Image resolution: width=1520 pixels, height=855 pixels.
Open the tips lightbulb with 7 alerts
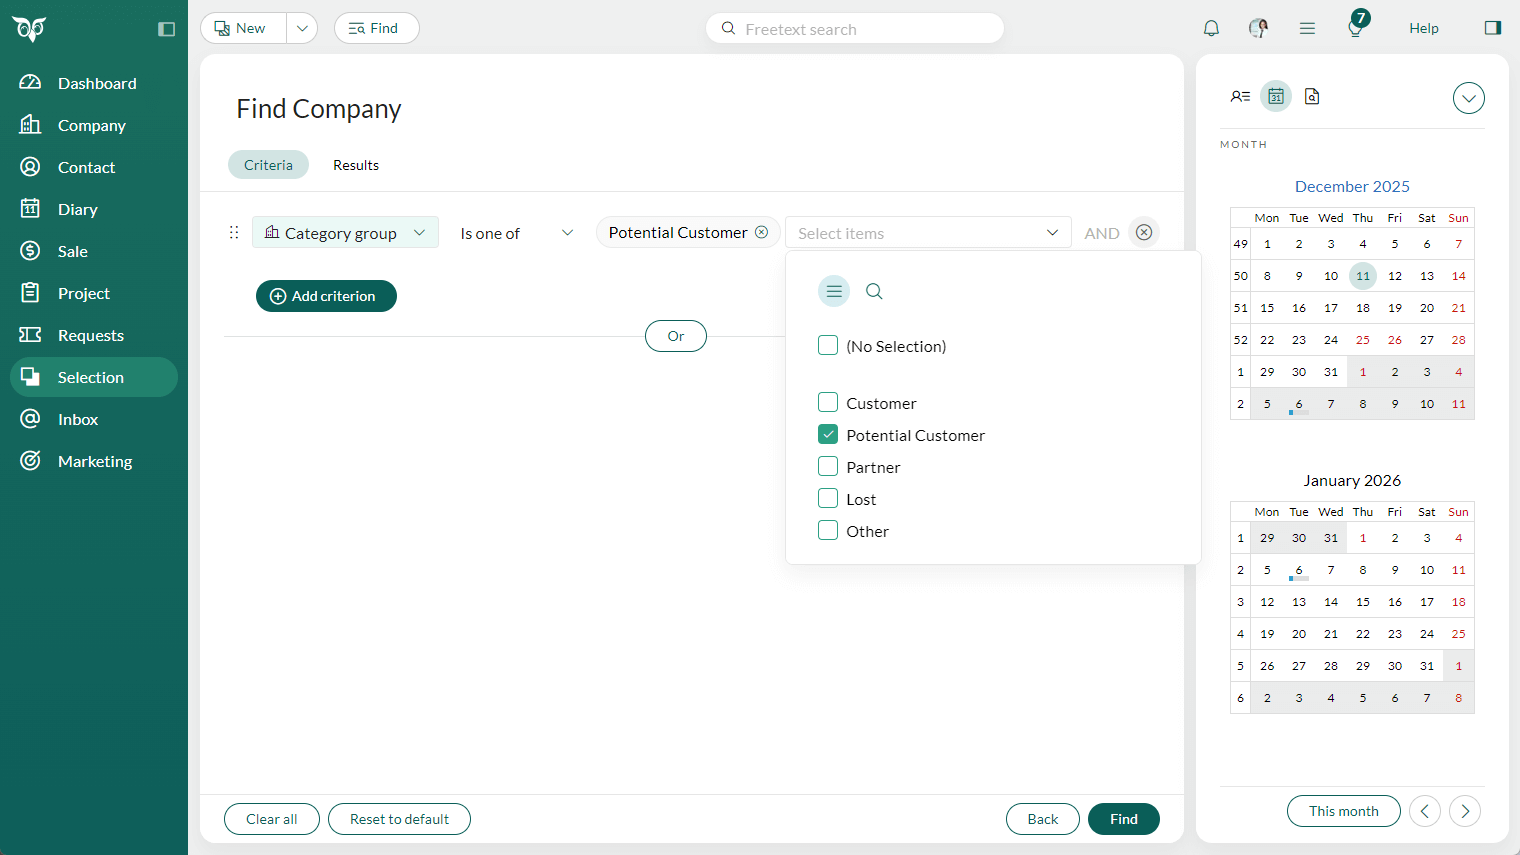click(x=1355, y=28)
